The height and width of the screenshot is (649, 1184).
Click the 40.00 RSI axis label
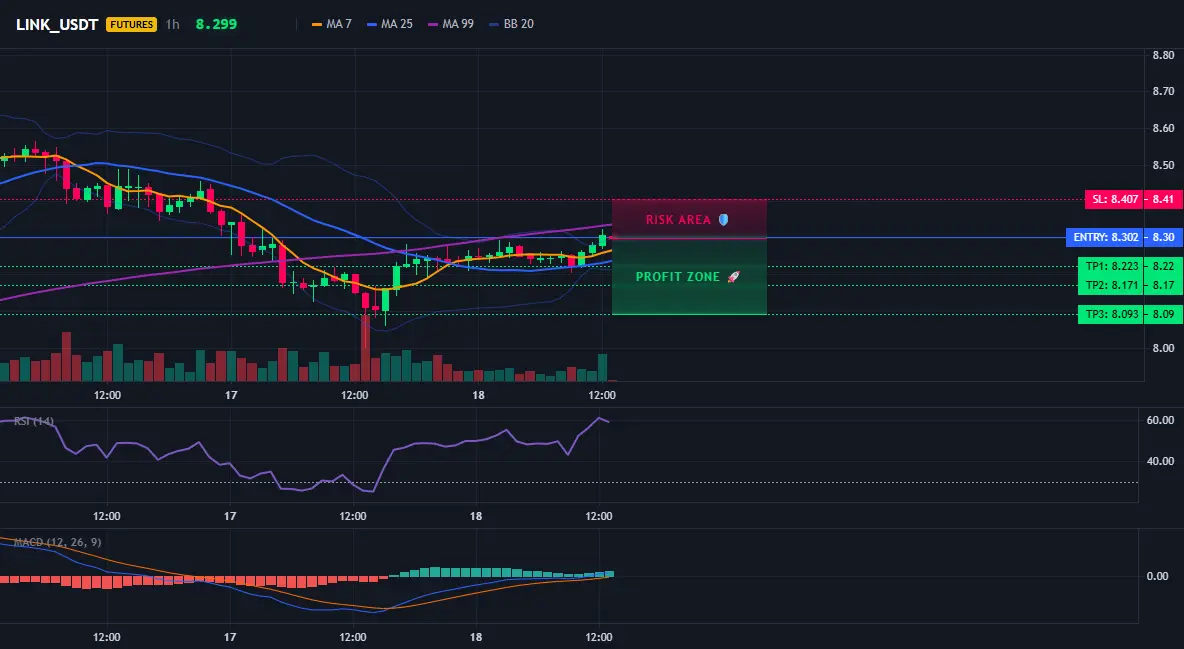tap(1160, 461)
